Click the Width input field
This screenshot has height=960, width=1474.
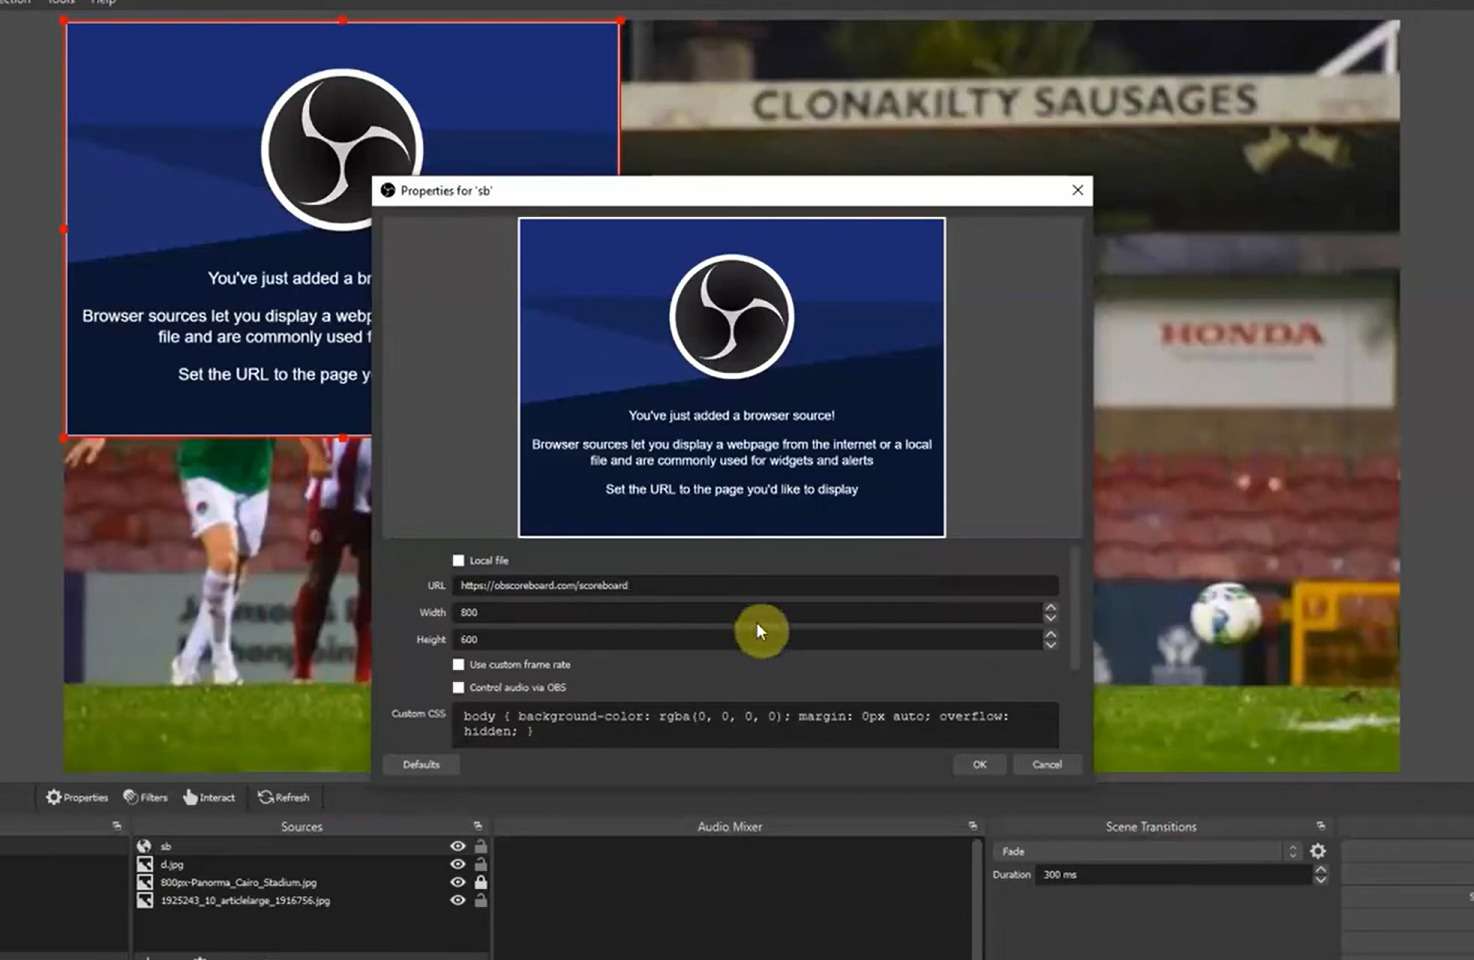(x=747, y=612)
